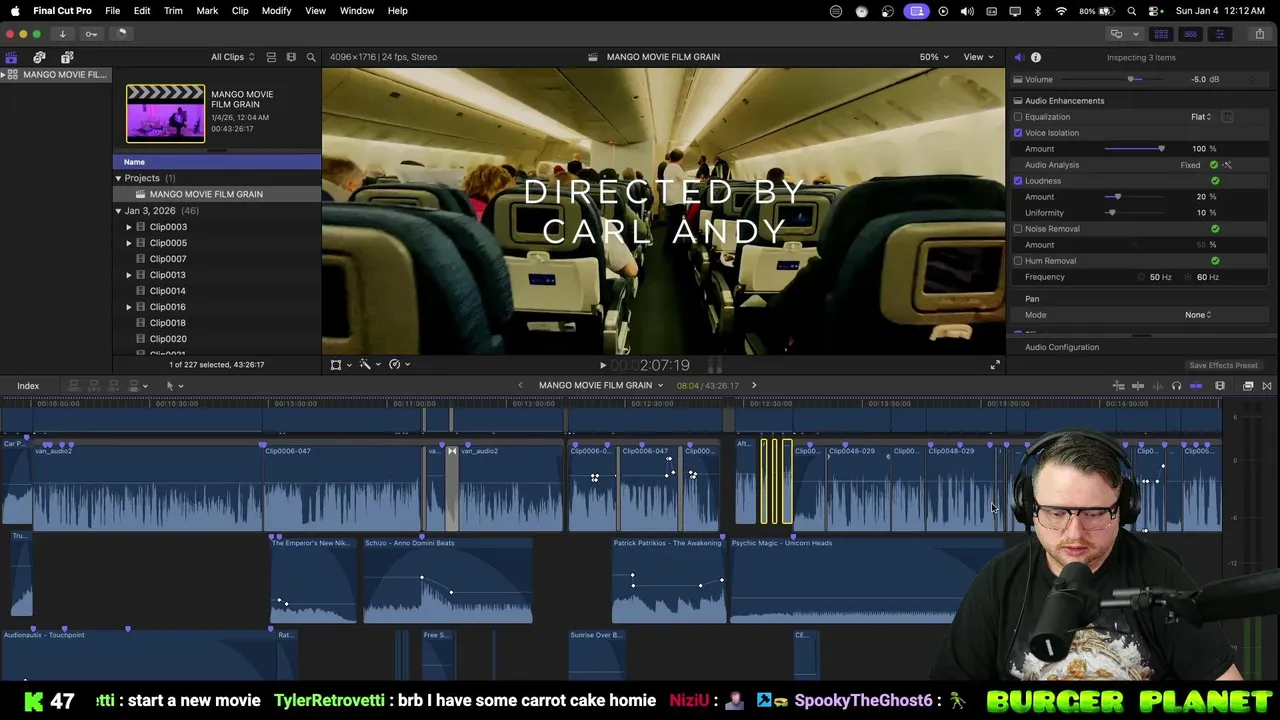
Task: Click the Share export icon
Action: pyautogui.click(x=1260, y=33)
